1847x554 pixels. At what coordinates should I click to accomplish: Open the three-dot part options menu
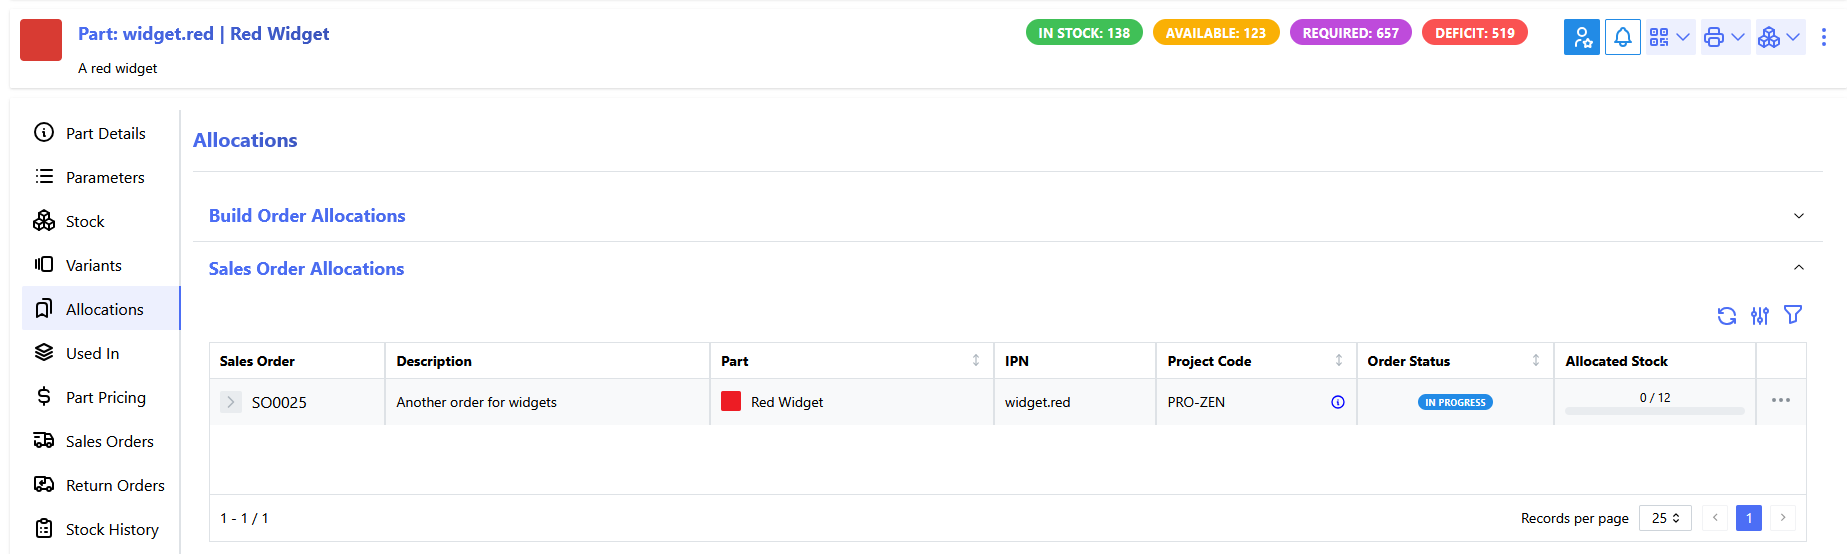(x=1823, y=37)
